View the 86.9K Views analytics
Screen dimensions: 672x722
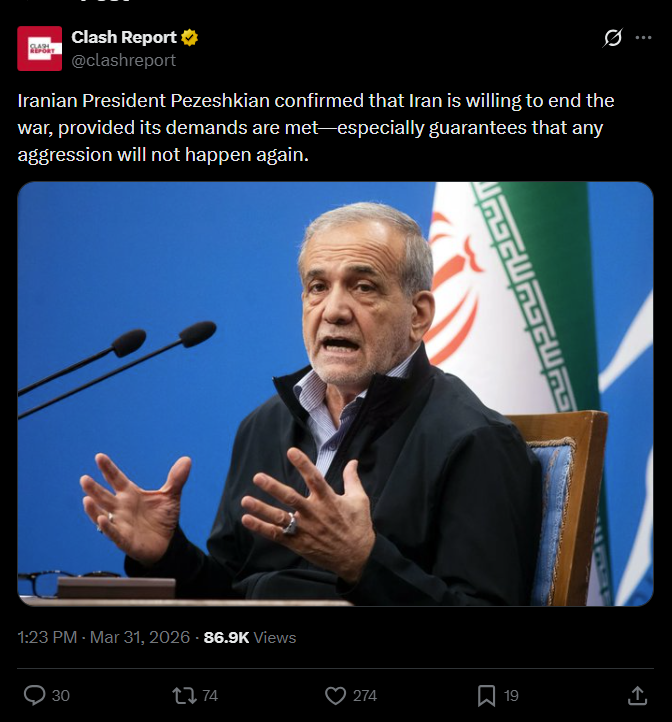[x=250, y=637]
